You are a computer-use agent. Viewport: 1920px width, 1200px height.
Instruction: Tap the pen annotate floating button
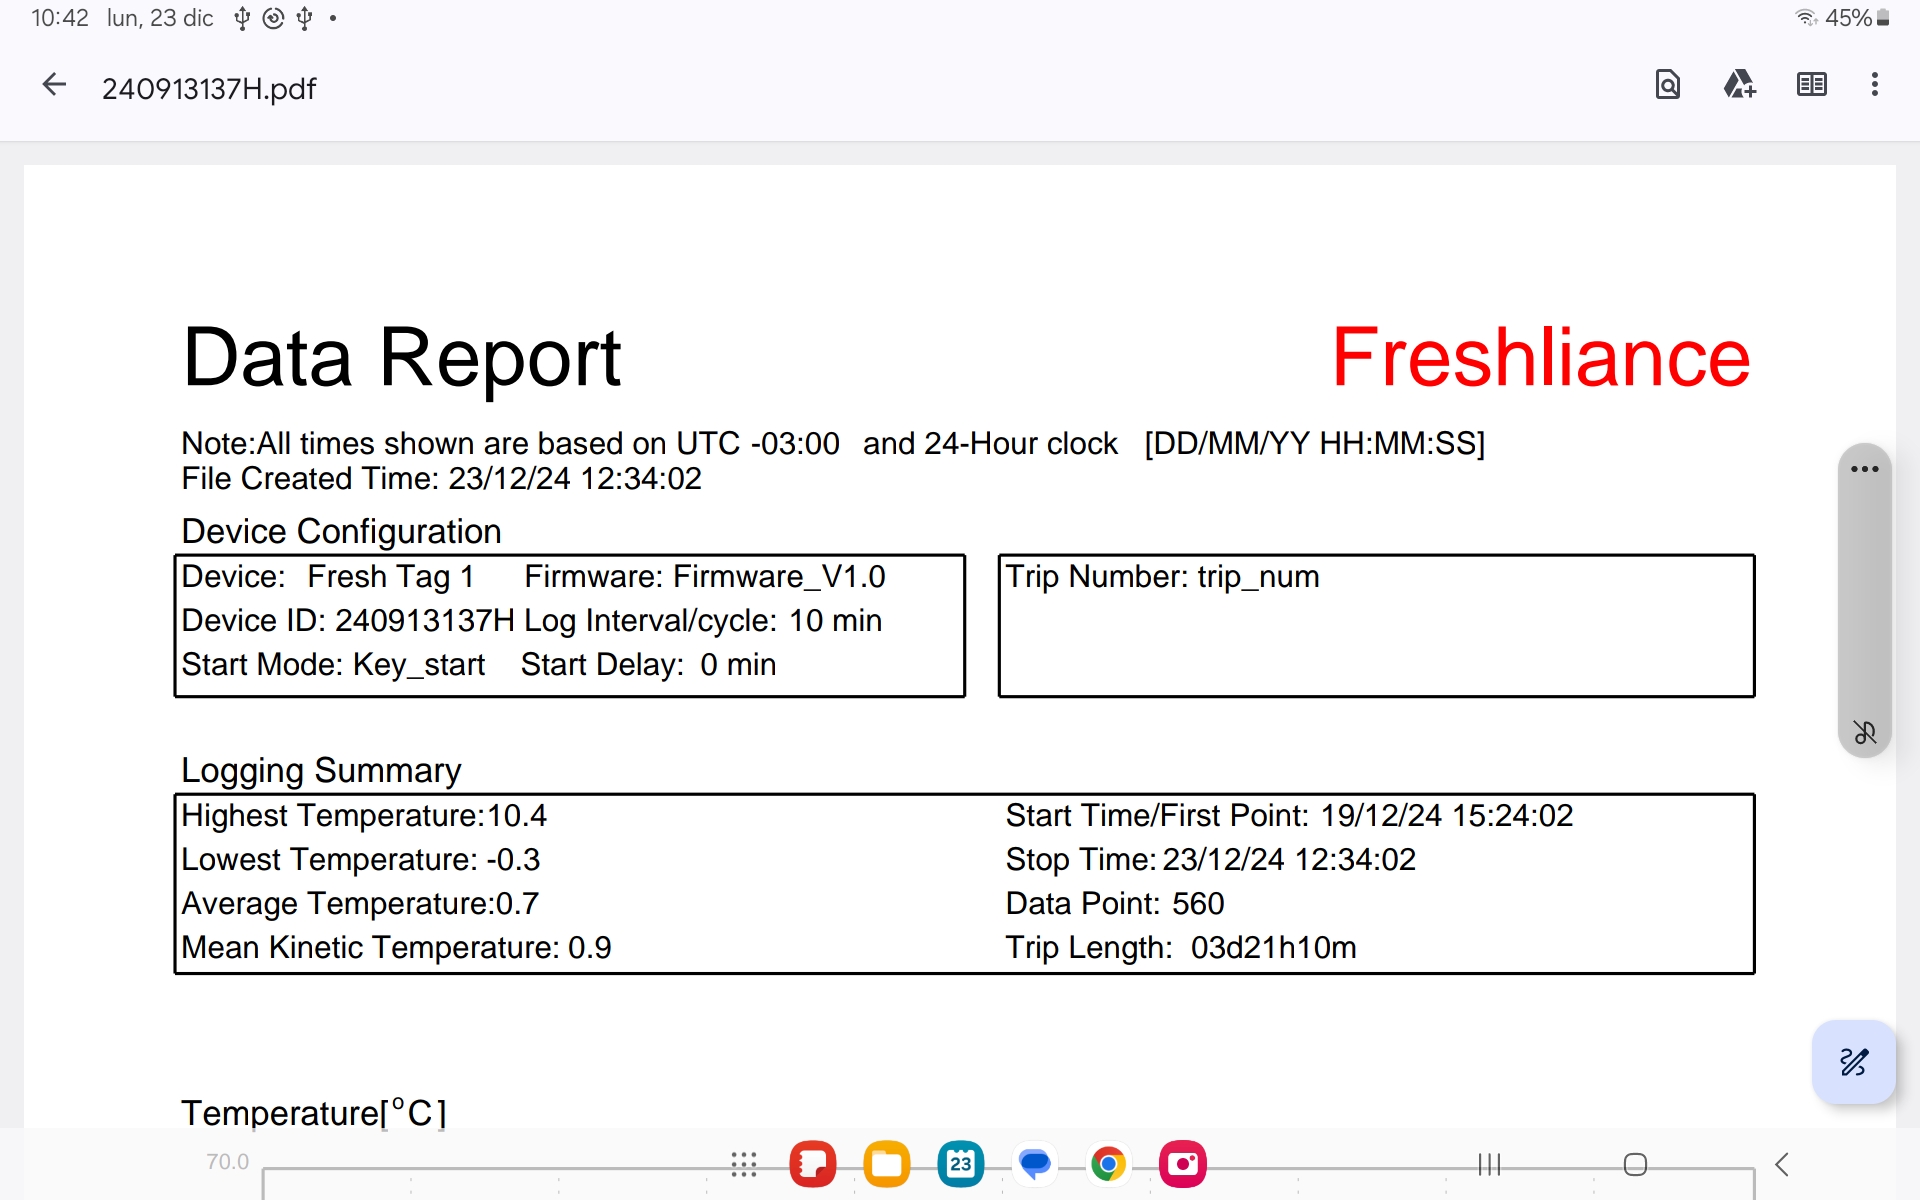pos(1854,1062)
